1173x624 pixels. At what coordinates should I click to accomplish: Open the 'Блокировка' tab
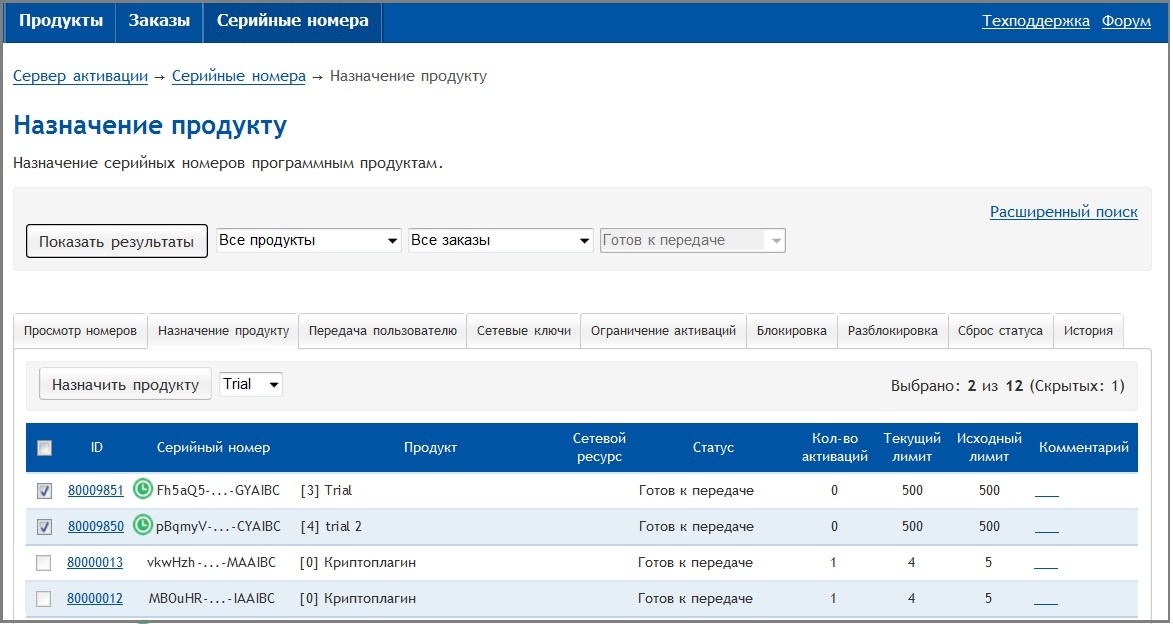791,331
